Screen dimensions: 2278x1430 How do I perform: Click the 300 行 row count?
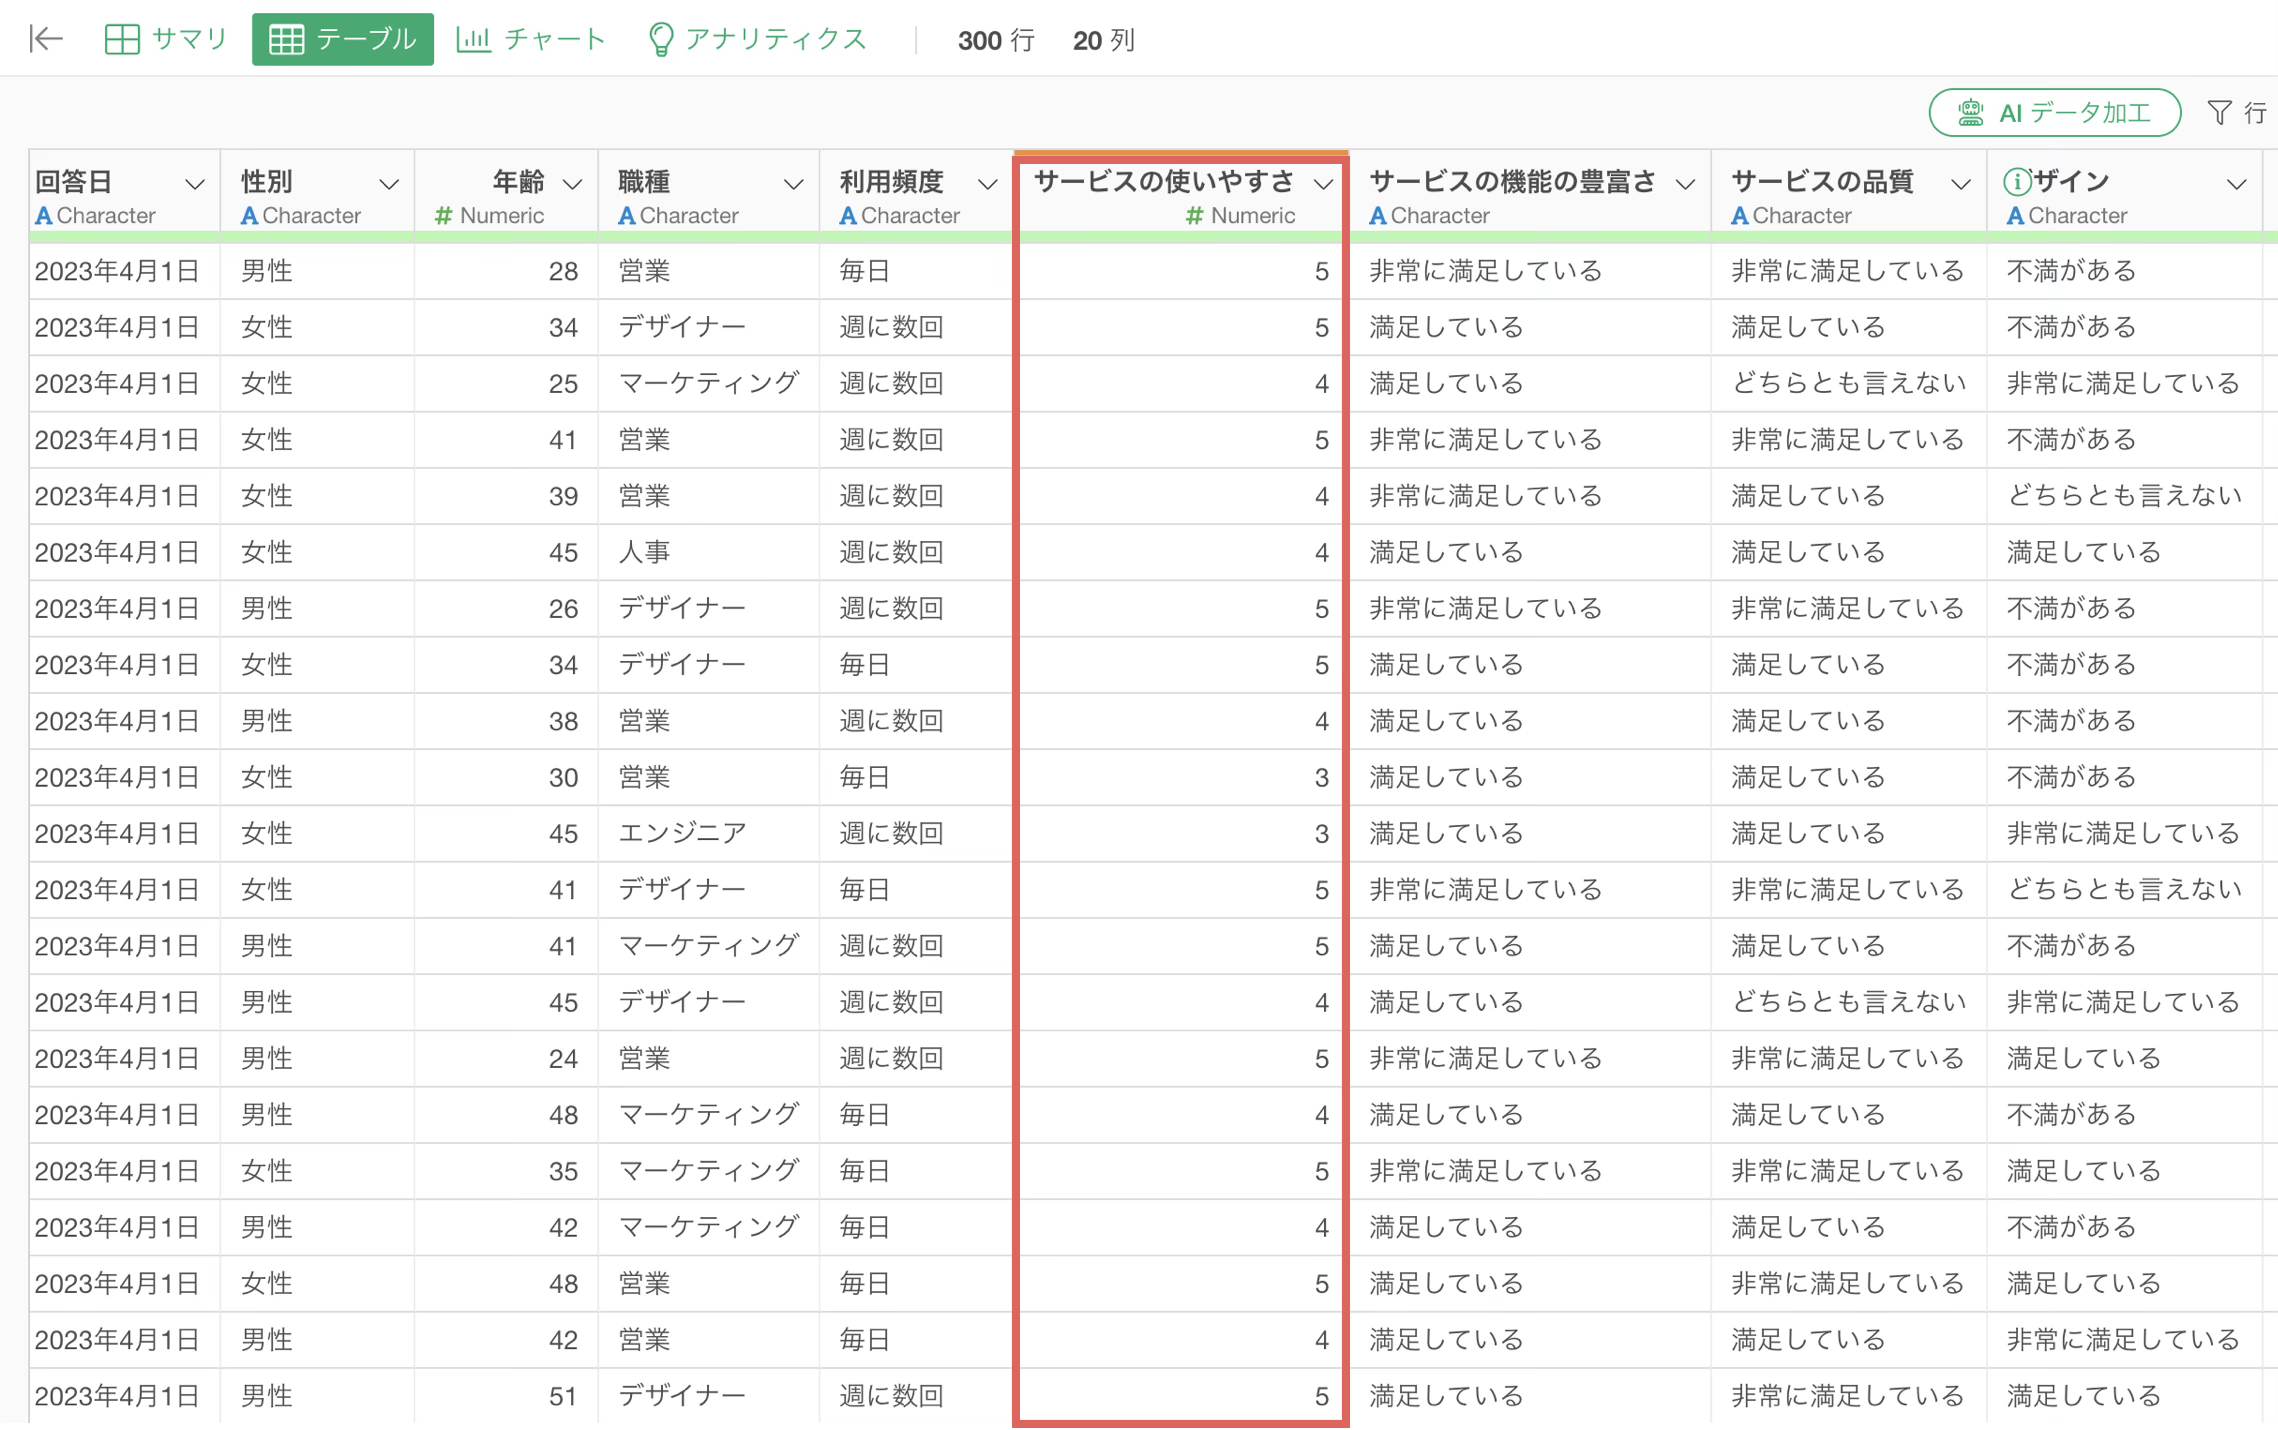click(995, 40)
